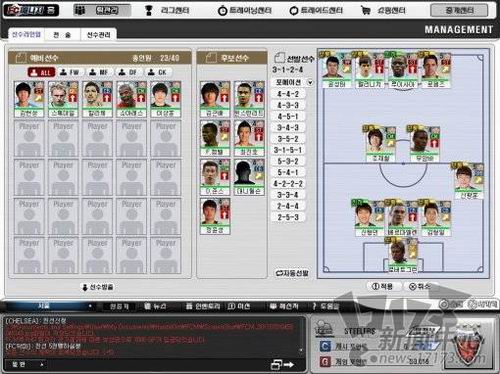Open the Training Center stopwatch menu

[x=244, y=11]
